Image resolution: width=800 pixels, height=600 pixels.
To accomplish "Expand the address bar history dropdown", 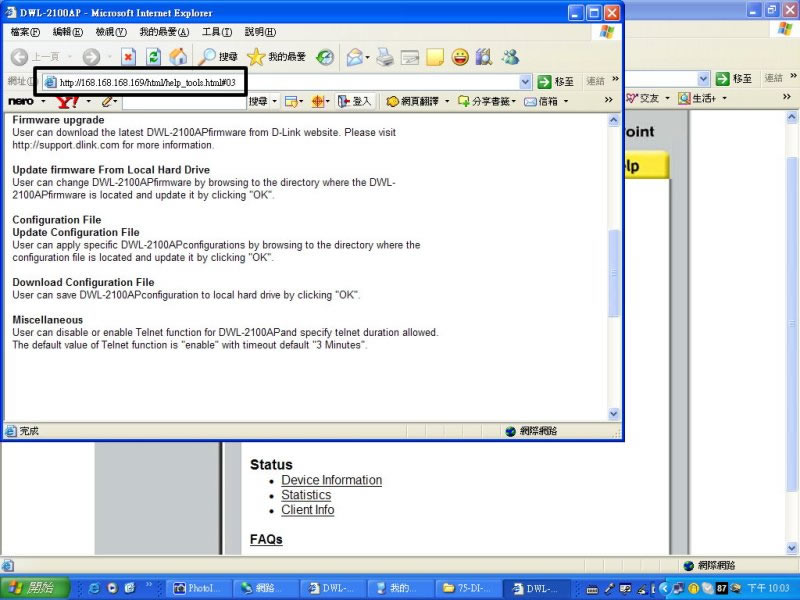I will [526, 82].
